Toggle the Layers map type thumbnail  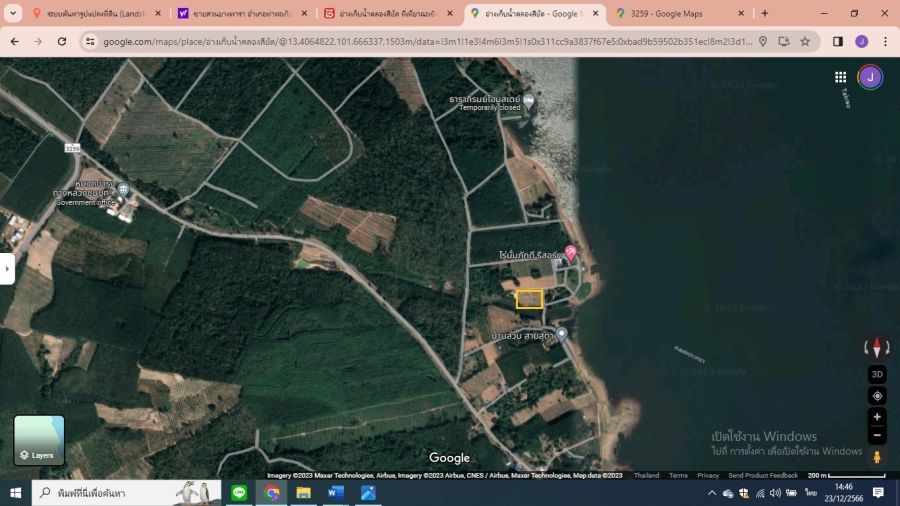(x=39, y=441)
